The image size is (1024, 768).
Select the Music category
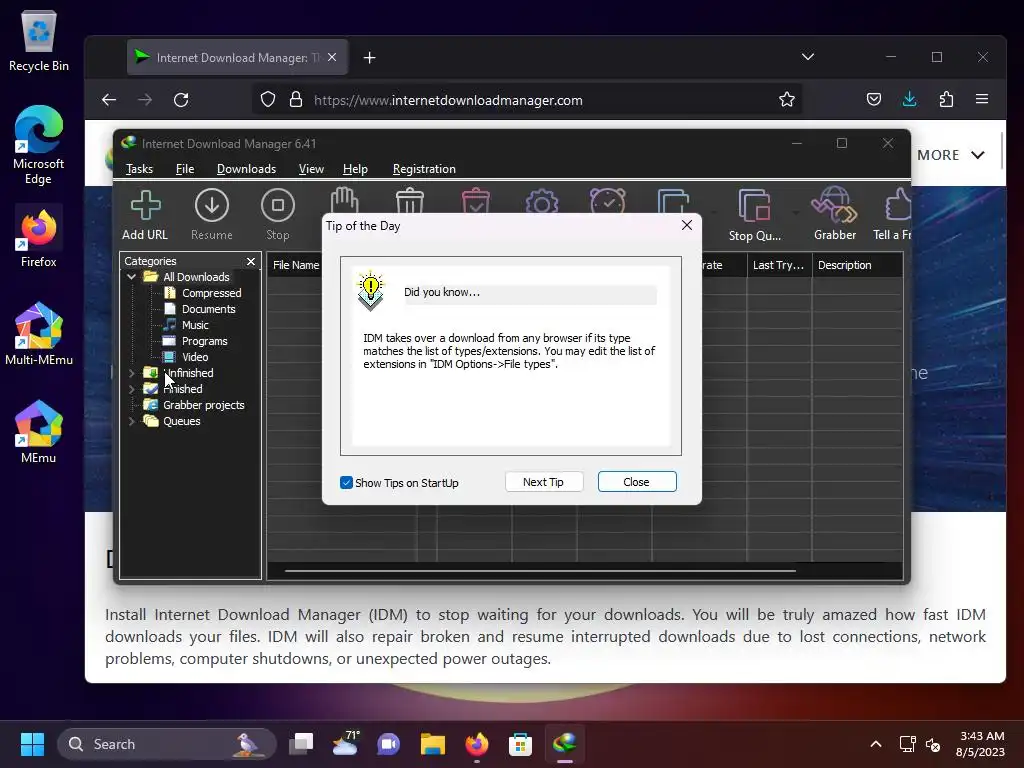pos(195,325)
